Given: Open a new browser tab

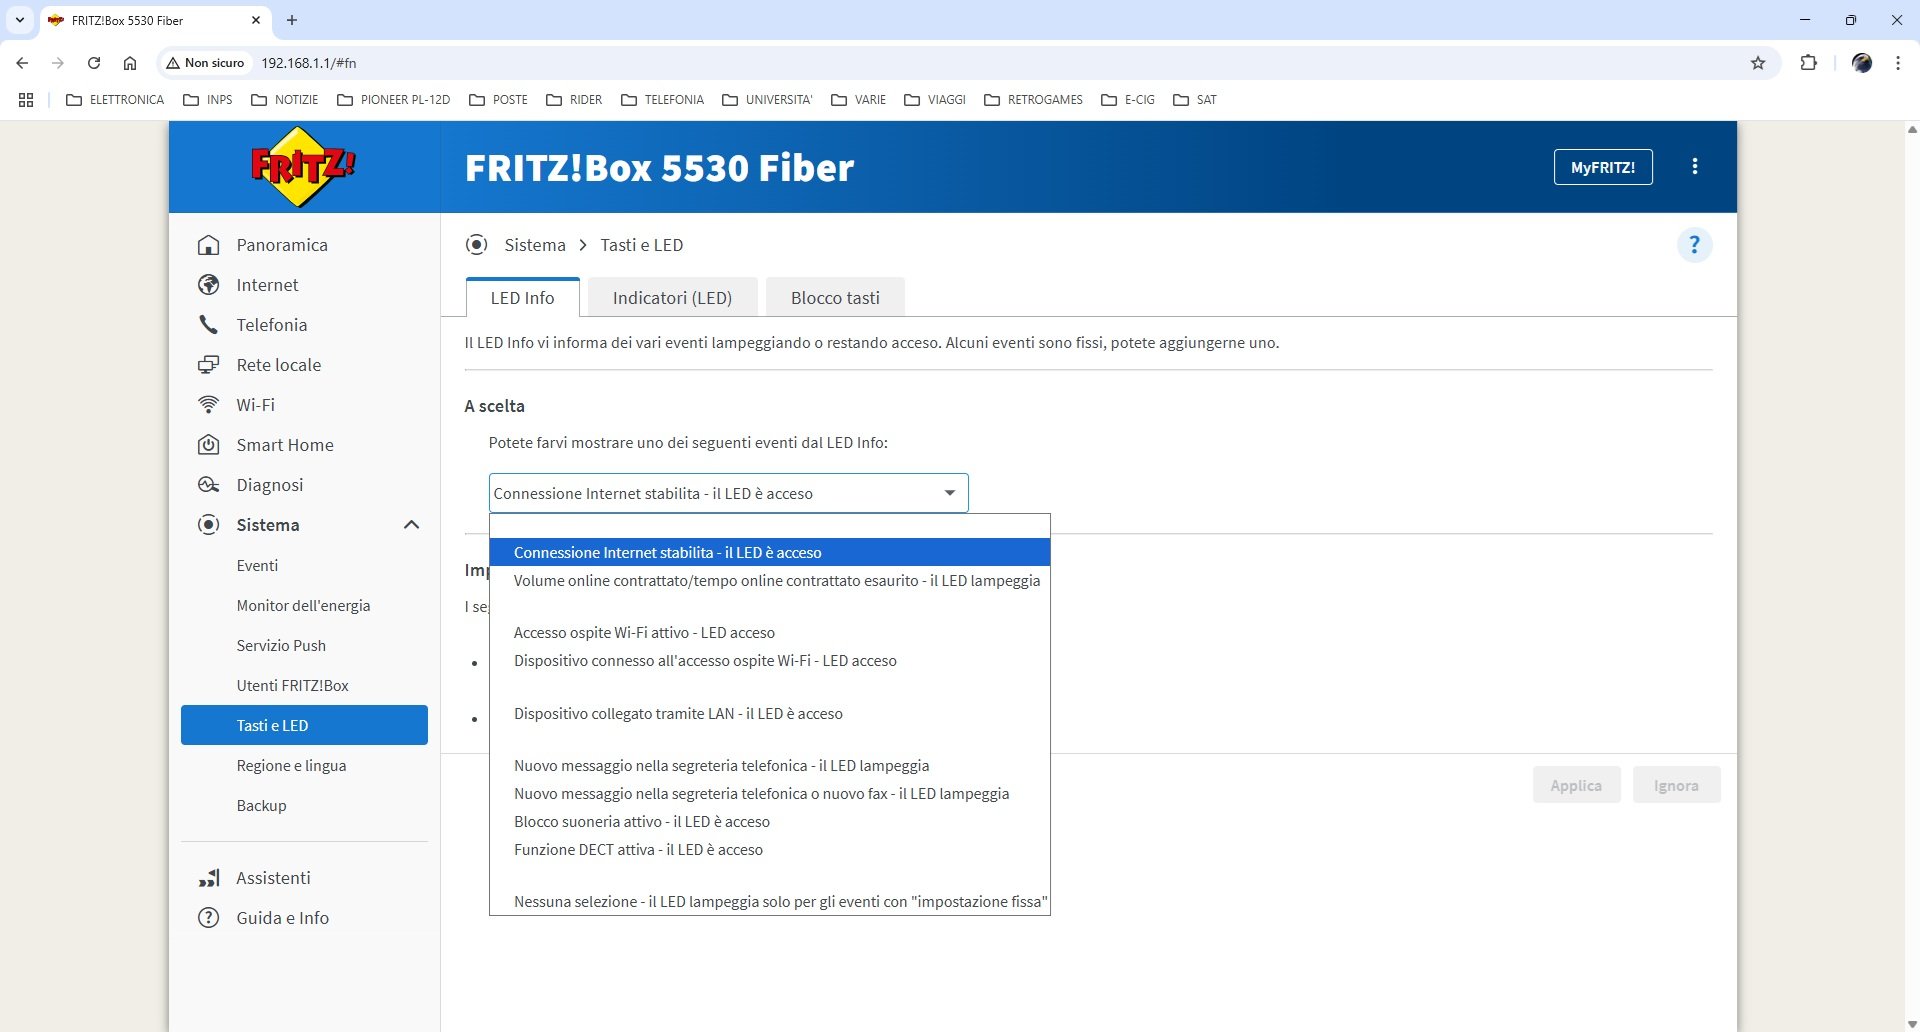Looking at the screenshot, I should pos(292,20).
